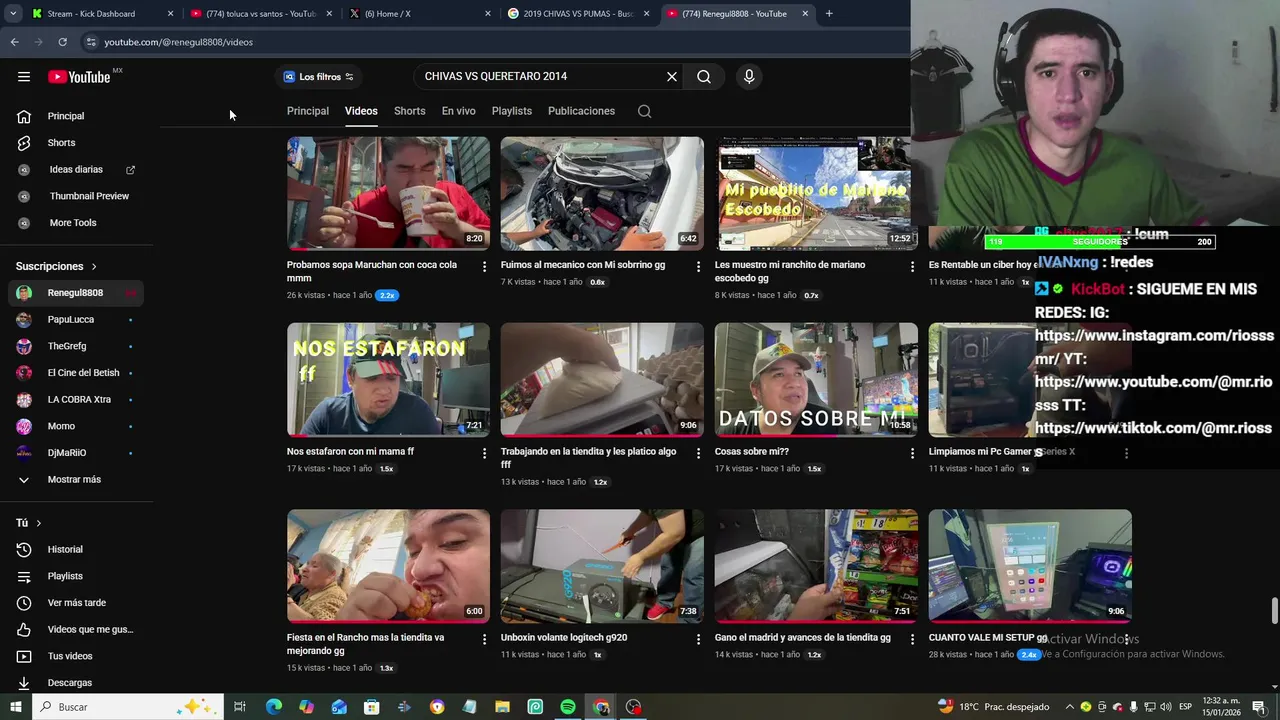Open the Publicaciones channel tab
Viewport: 1280px width, 720px height.
(581, 111)
